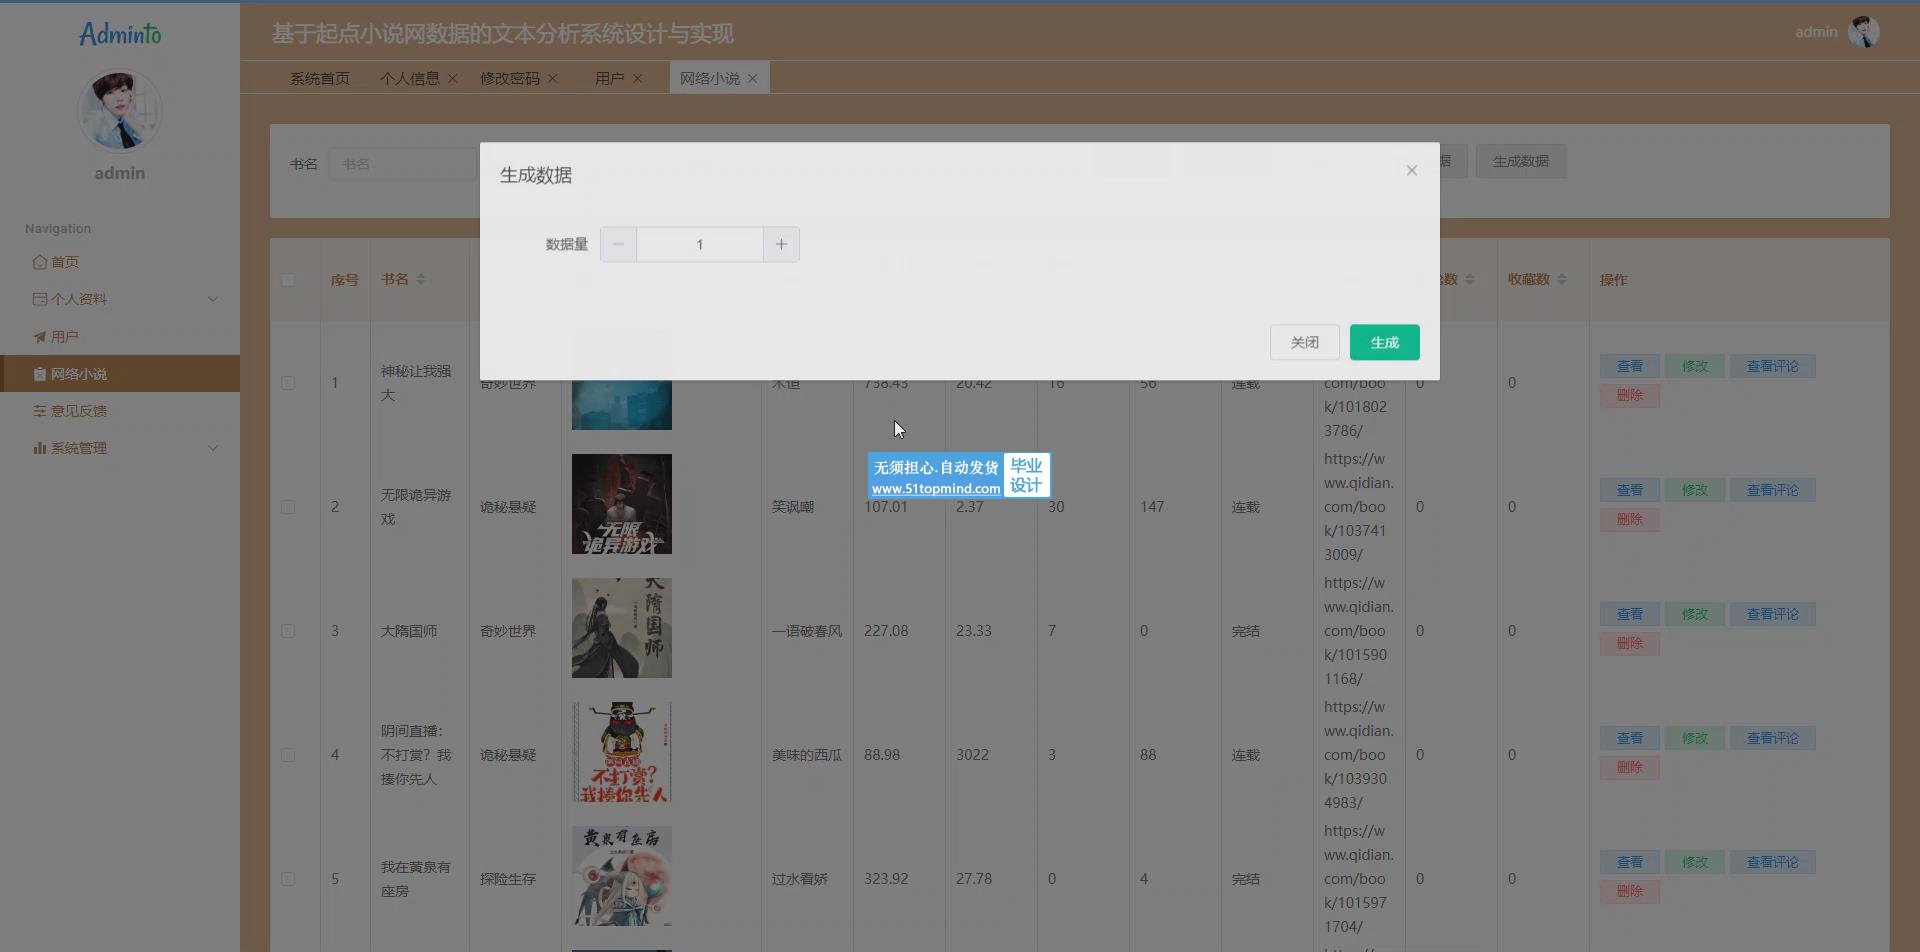Viewport: 1920px width, 952px height.
Task: Click the 关闭 button in dialog
Action: coord(1304,342)
